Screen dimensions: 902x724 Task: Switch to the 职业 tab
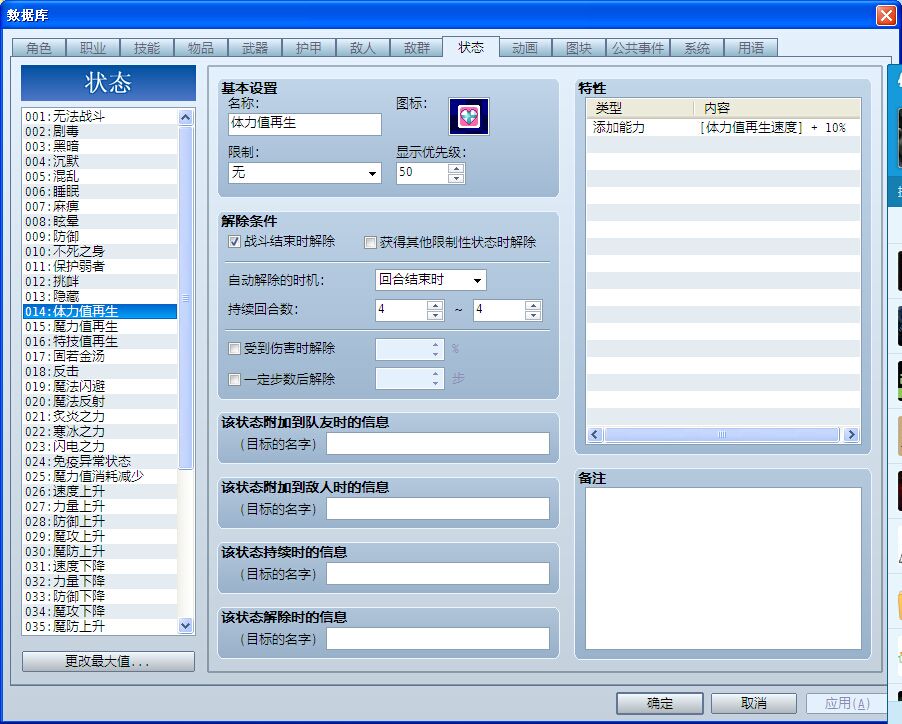93,48
